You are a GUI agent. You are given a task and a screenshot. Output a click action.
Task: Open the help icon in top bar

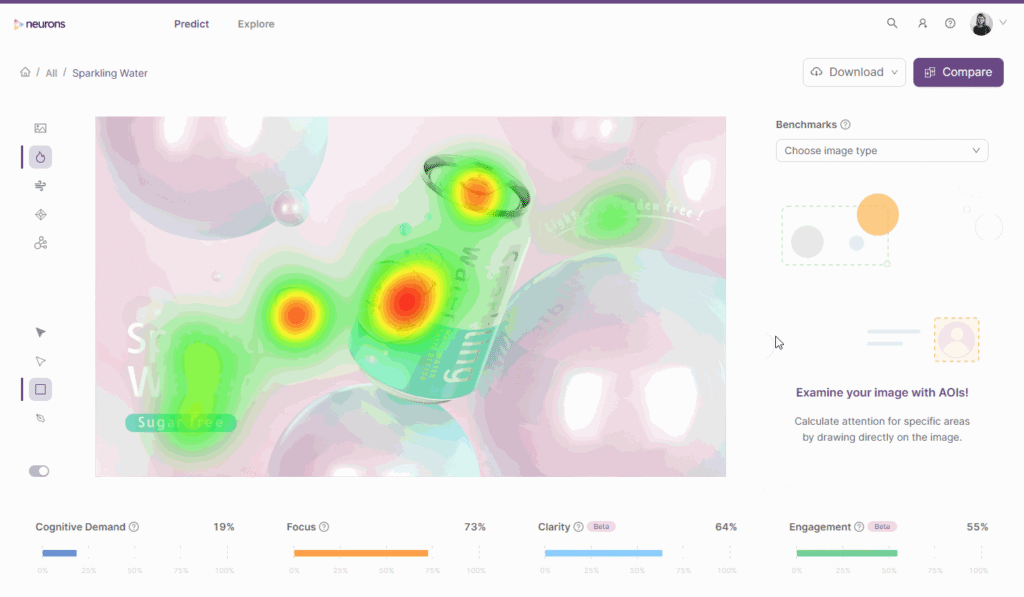(x=949, y=22)
